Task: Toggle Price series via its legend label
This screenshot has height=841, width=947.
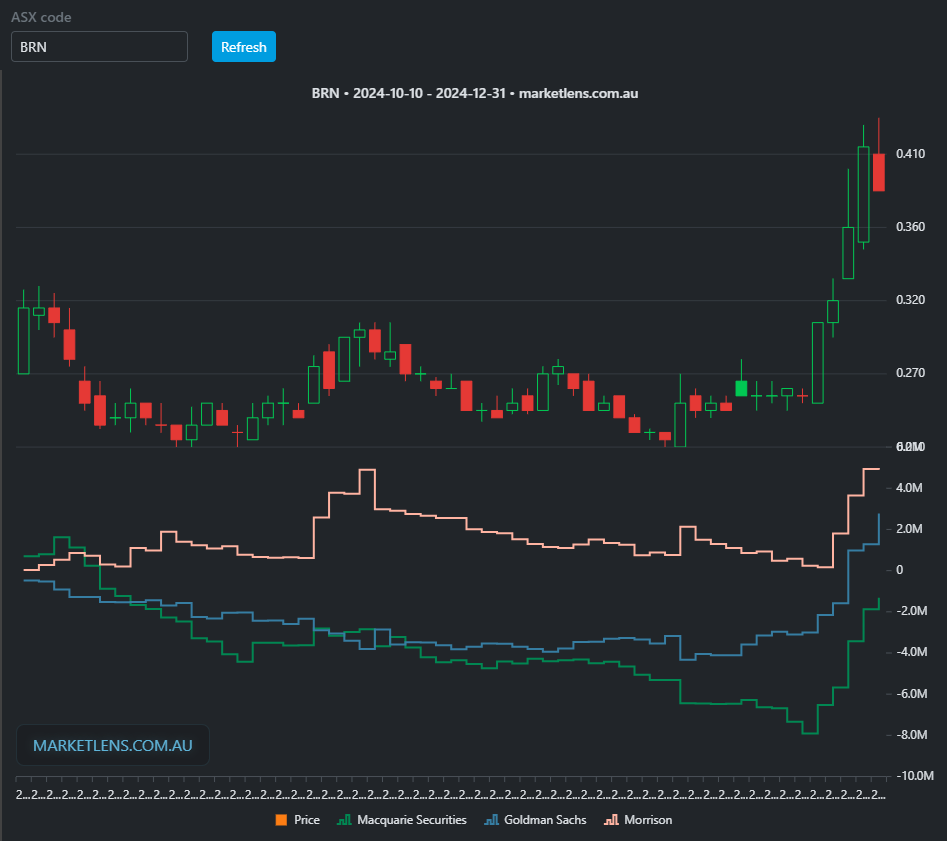Action: click(307, 820)
